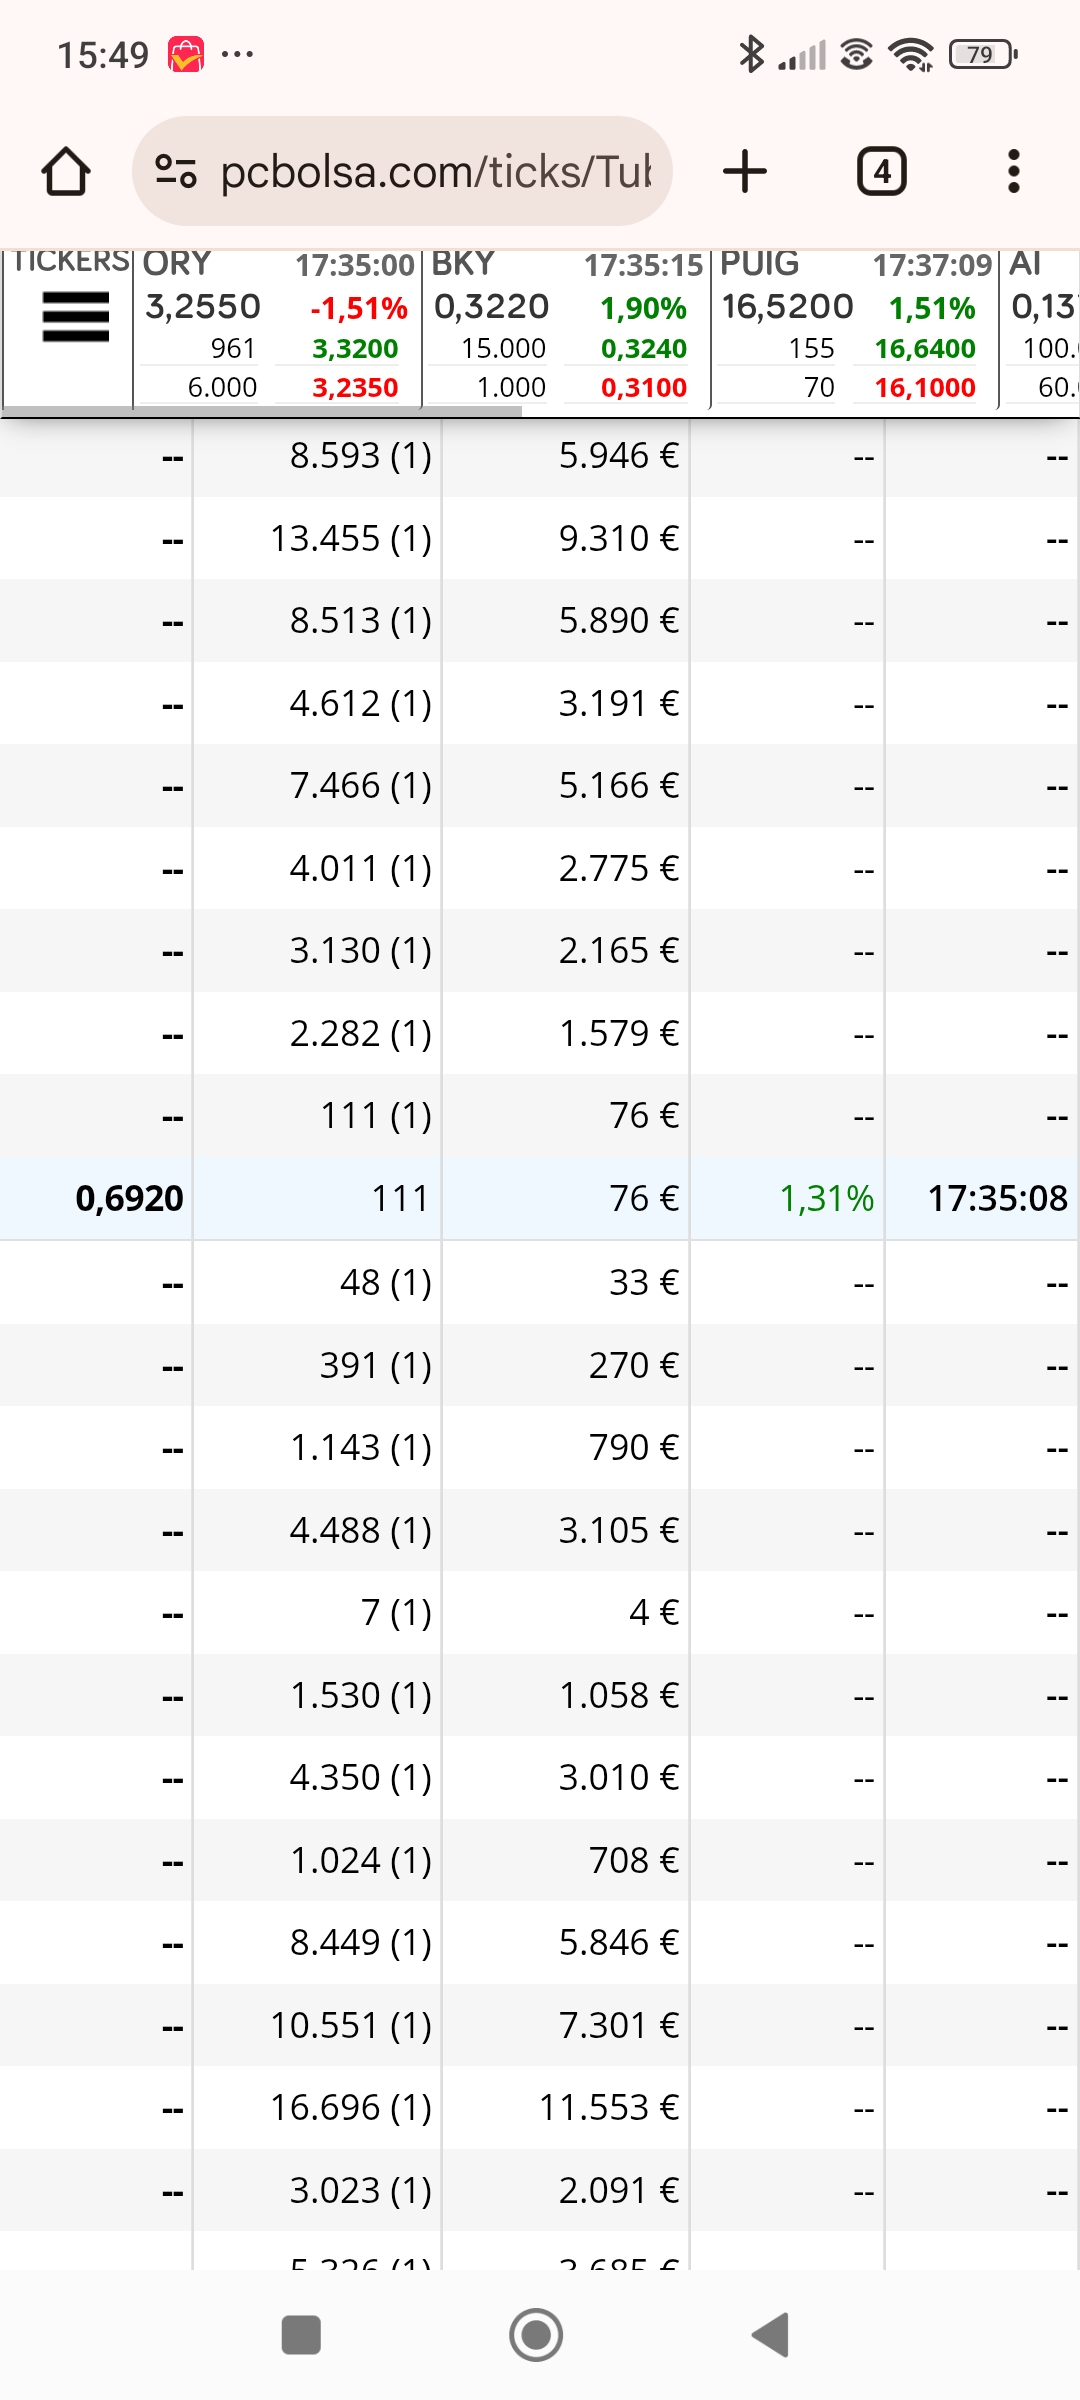Open the tab switcher showing 4 tabs
This screenshot has width=1080, height=2400.
pyautogui.click(x=882, y=171)
